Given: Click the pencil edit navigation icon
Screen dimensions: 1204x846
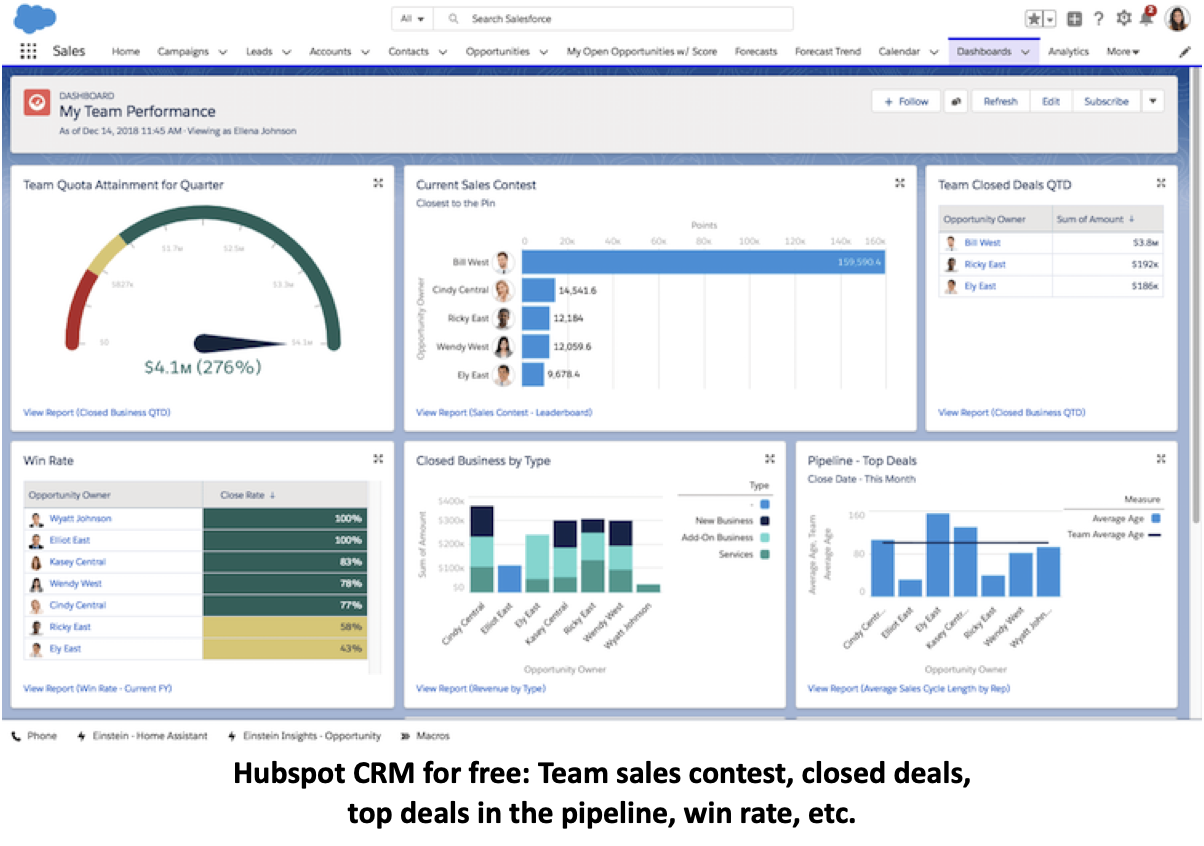Looking at the screenshot, I should (1185, 52).
